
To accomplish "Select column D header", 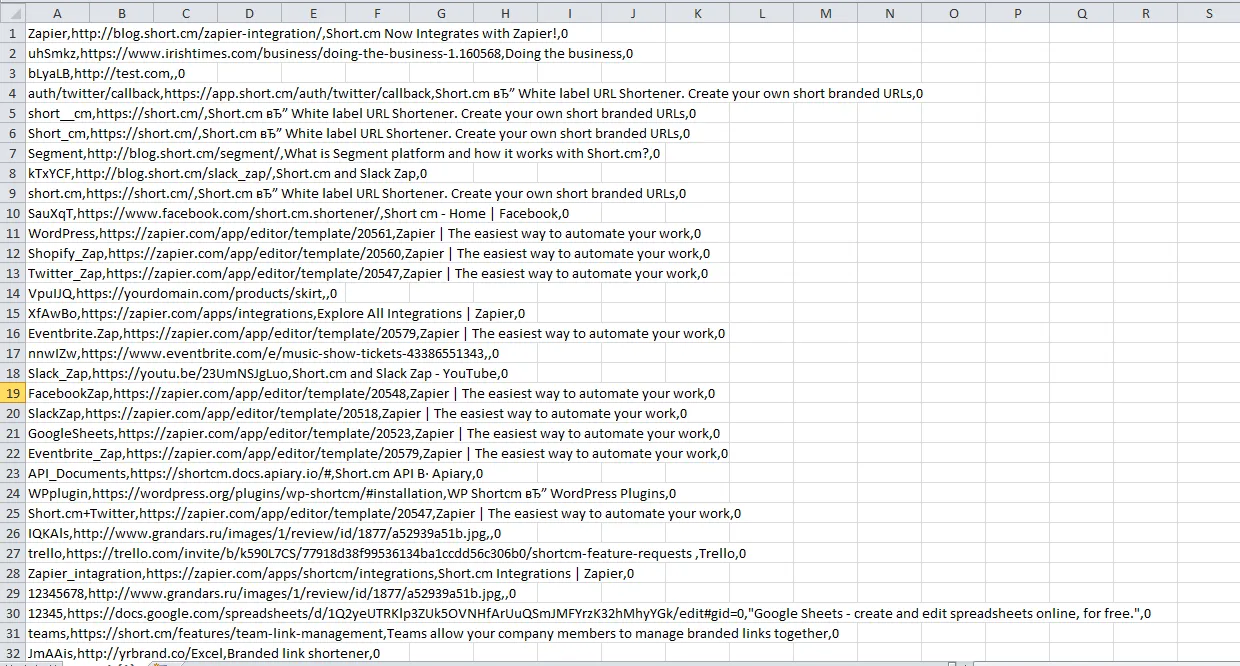I will tap(249, 13).
